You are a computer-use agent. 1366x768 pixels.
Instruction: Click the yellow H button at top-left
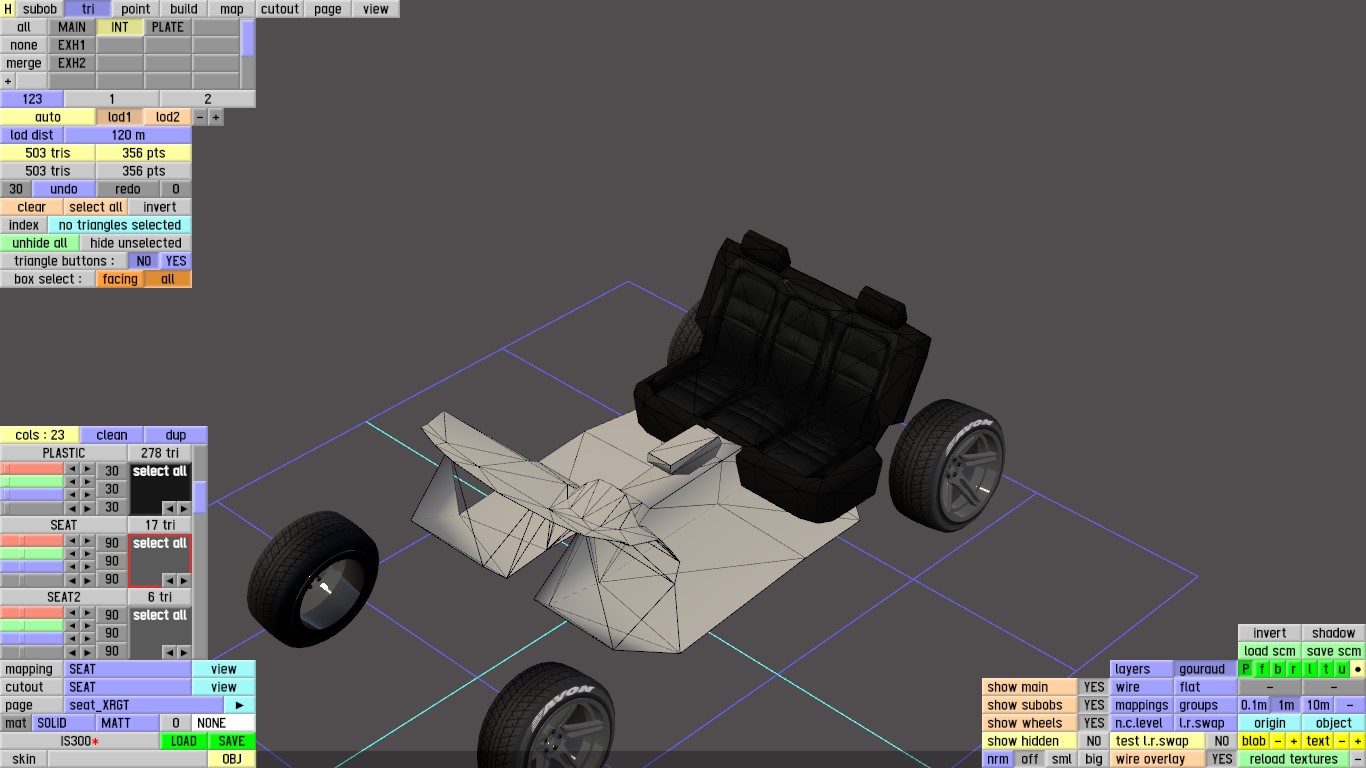pos(8,9)
